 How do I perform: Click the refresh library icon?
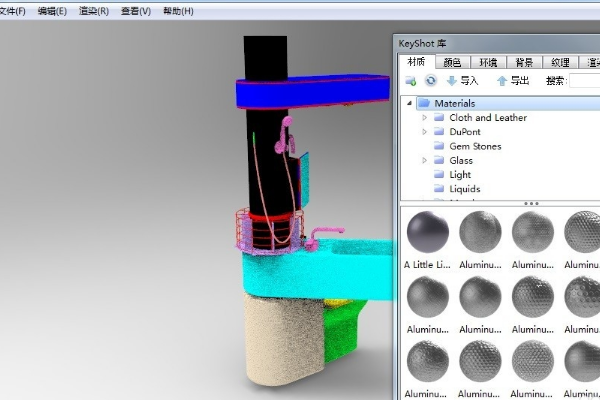pos(430,81)
